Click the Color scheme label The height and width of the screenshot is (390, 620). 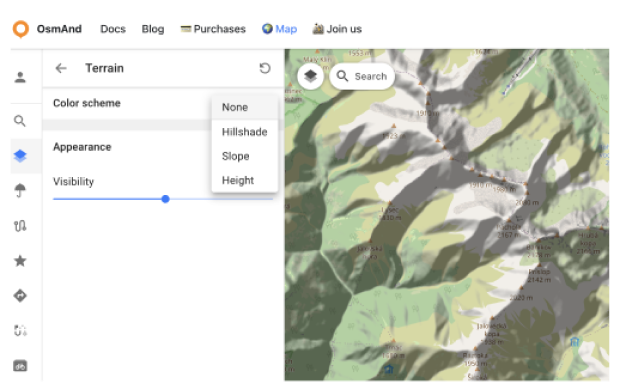87,103
